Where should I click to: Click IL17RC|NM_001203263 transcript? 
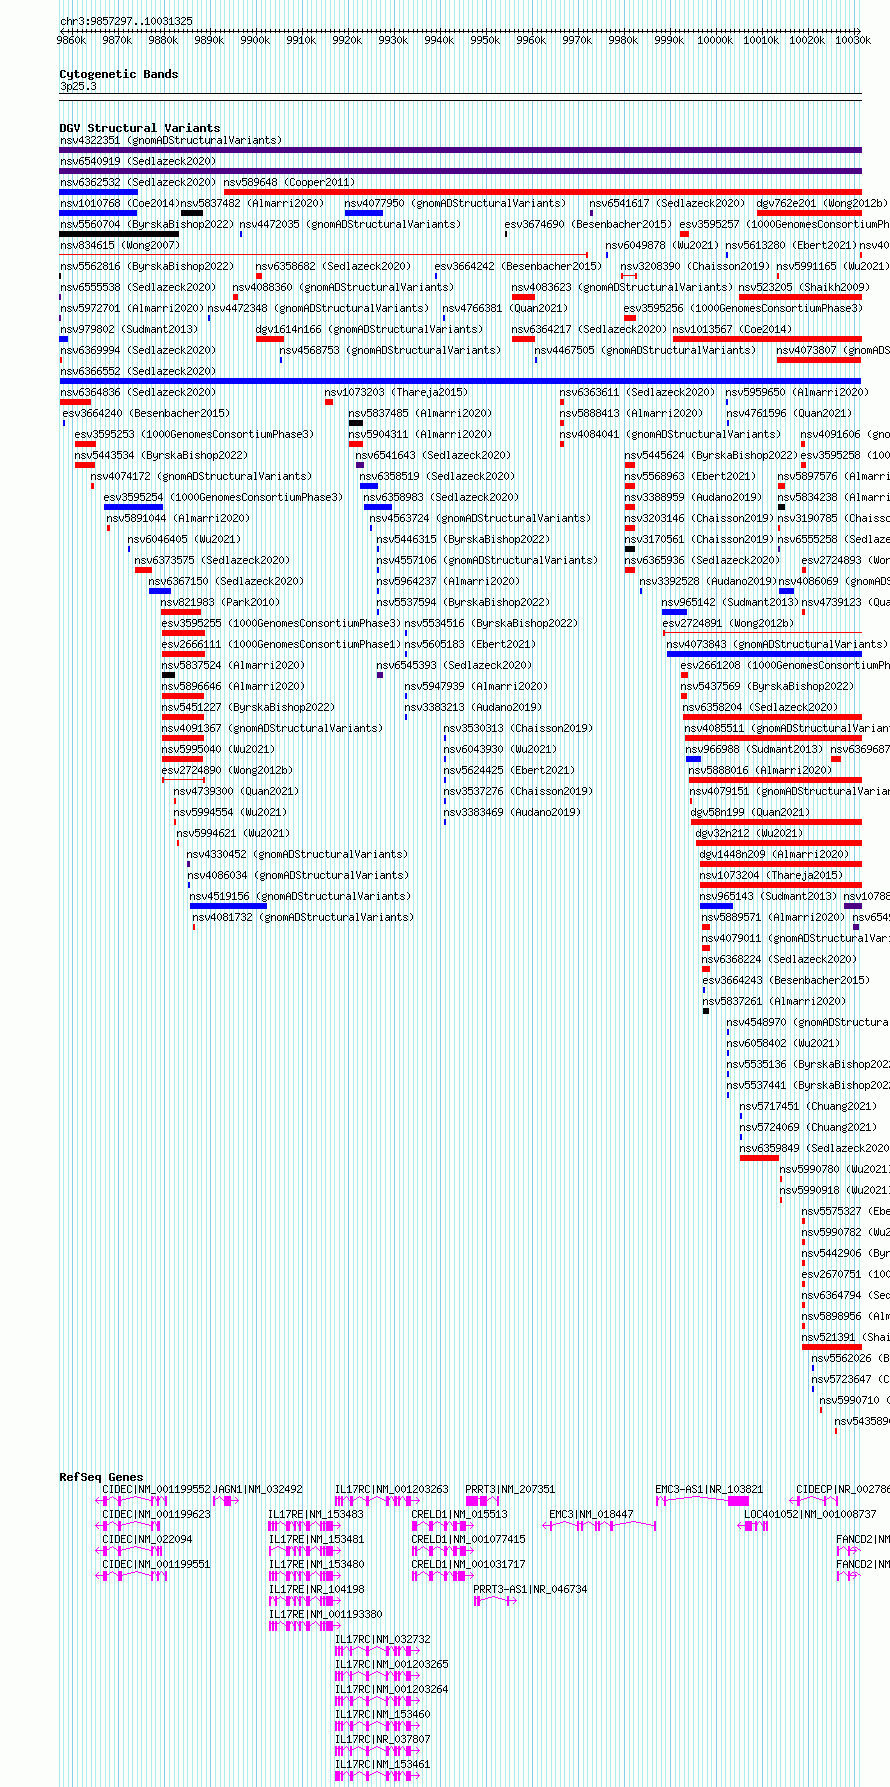point(391,1490)
